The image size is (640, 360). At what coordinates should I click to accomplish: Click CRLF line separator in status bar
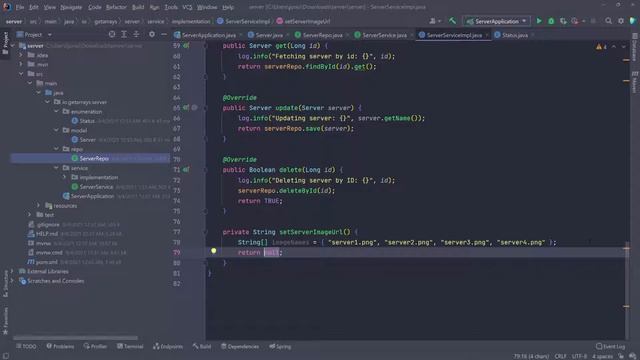point(560,356)
